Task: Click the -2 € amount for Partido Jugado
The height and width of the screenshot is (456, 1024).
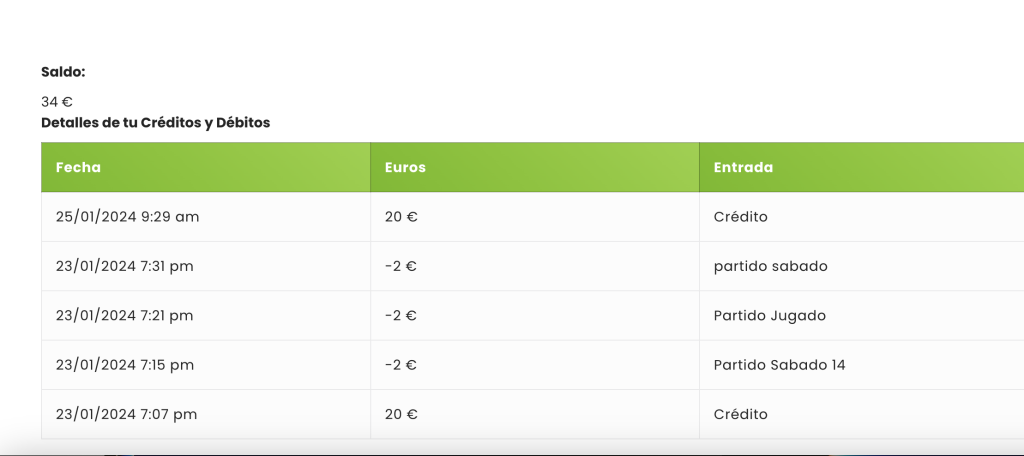Action: (401, 315)
